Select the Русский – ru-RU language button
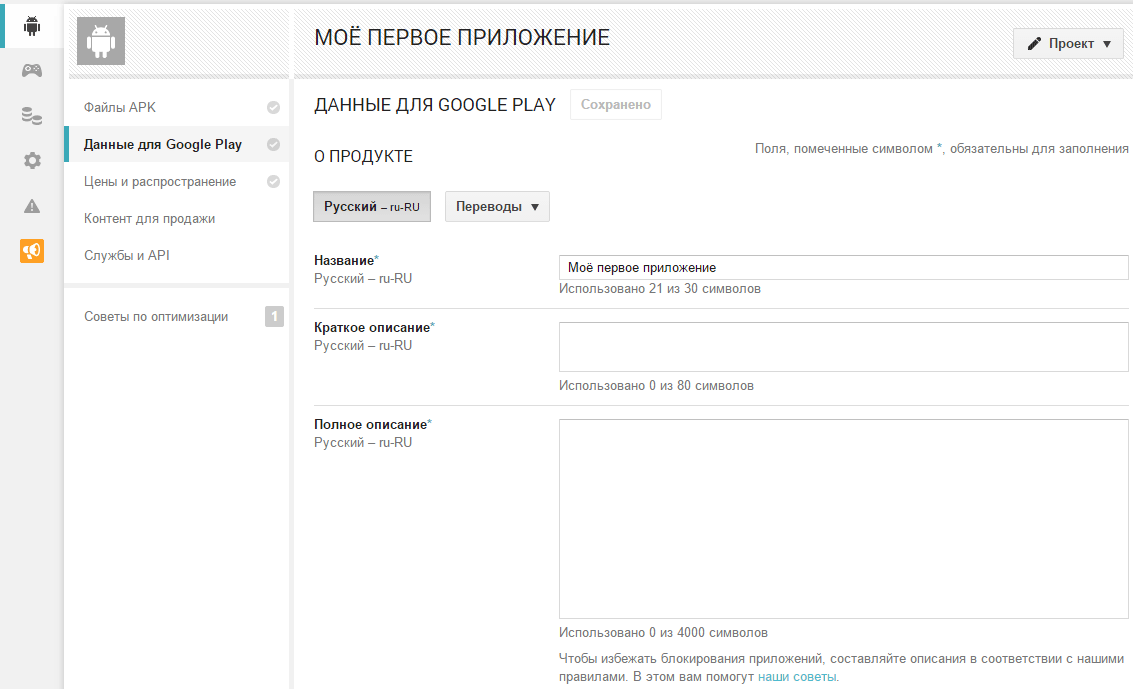Viewport: 1133px width, 689px height. (372, 207)
